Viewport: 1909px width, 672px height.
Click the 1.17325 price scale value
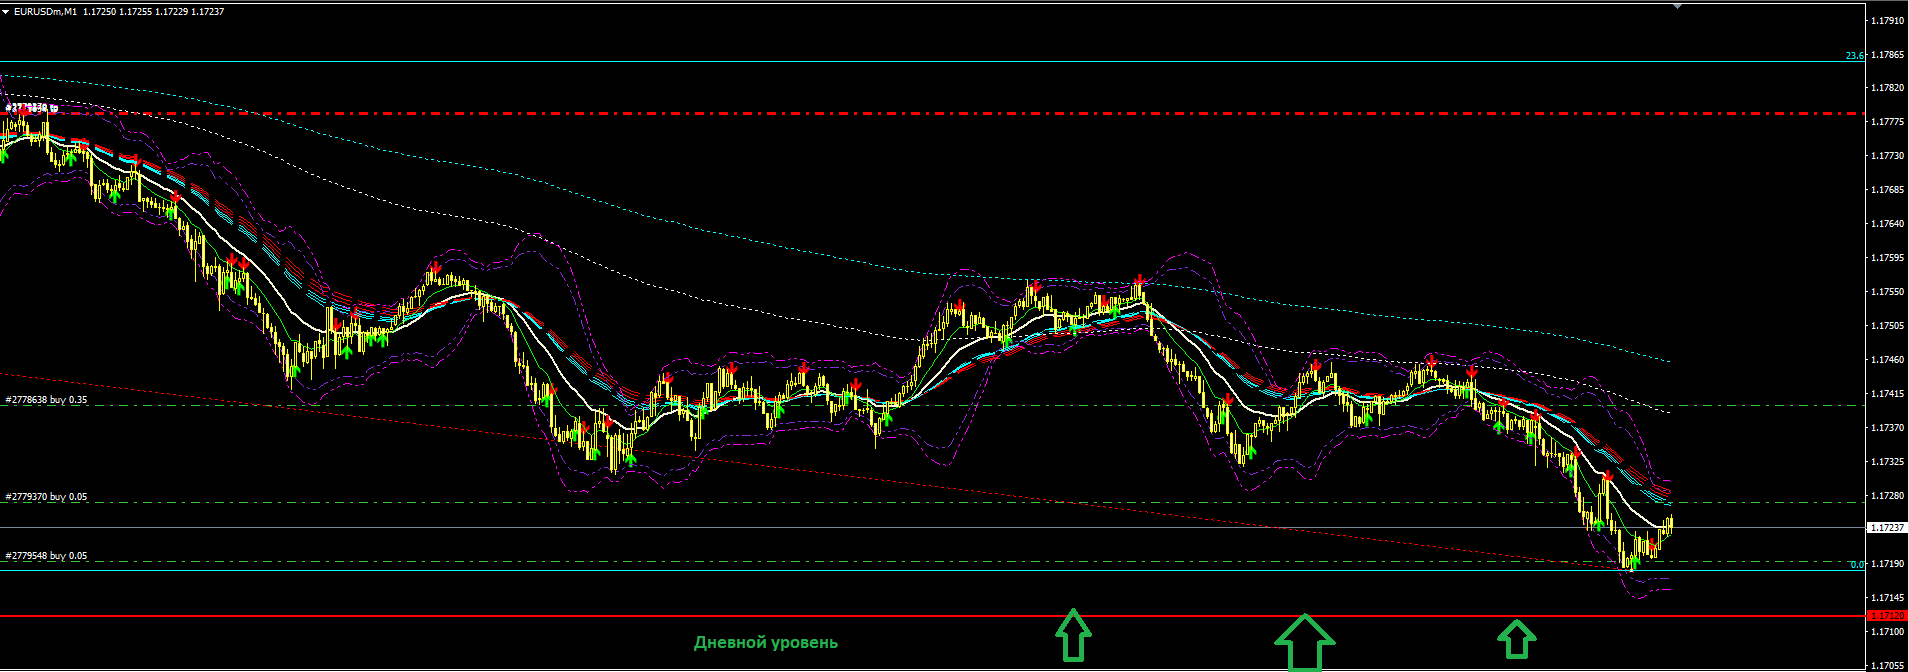1887,462
